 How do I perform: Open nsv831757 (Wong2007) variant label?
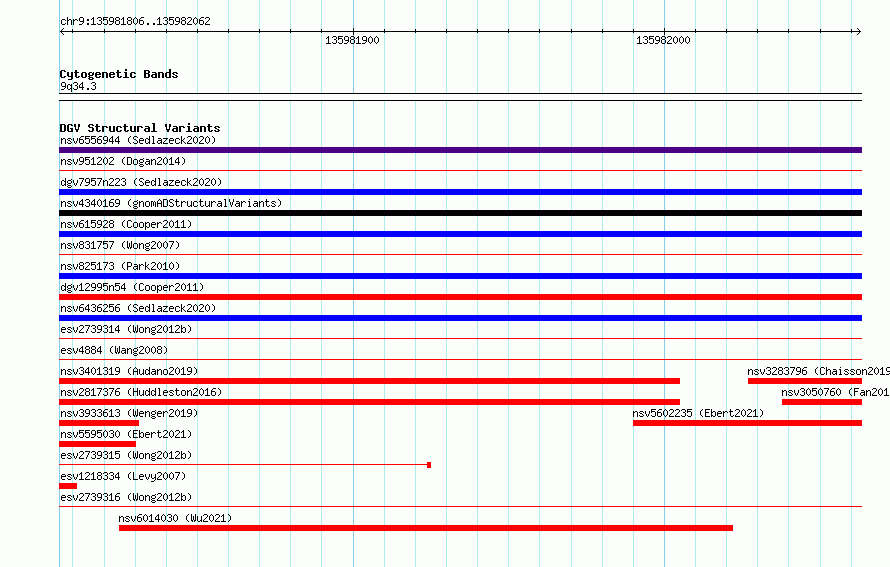point(120,245)
